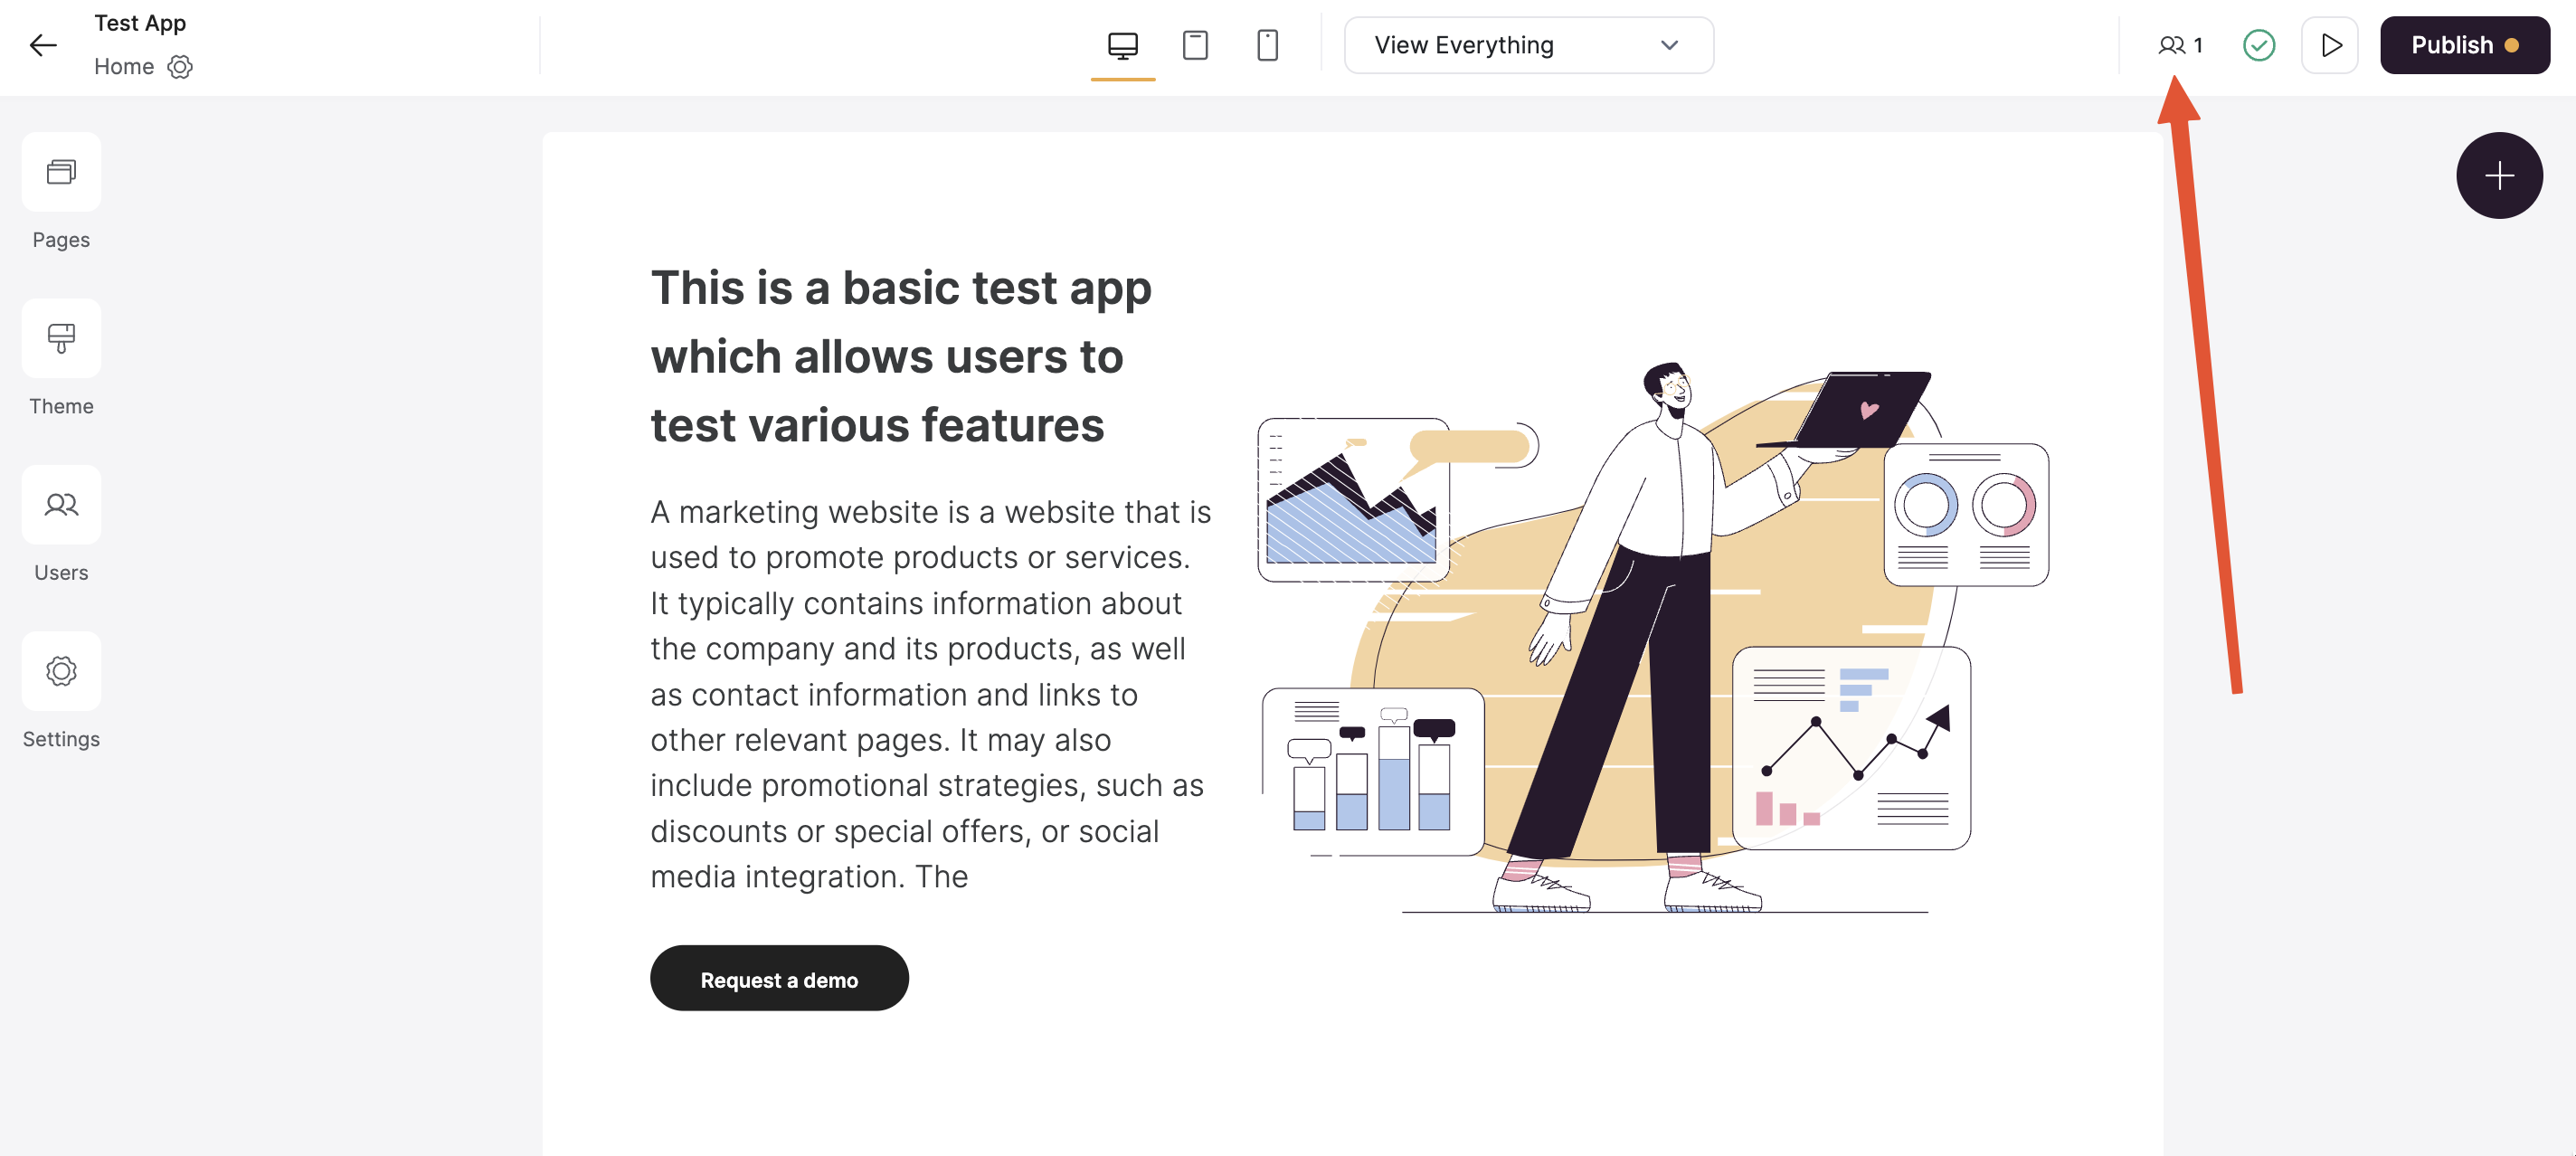Open the Pages panel
The image size is (2576, 1156).
point(61,172)
